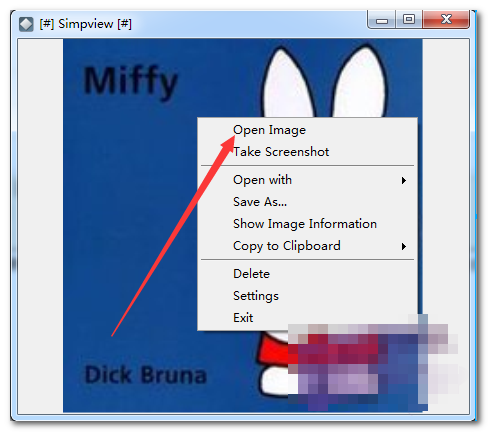Click the Miffy title text in image
488x432 pixels.
(131, 82)
